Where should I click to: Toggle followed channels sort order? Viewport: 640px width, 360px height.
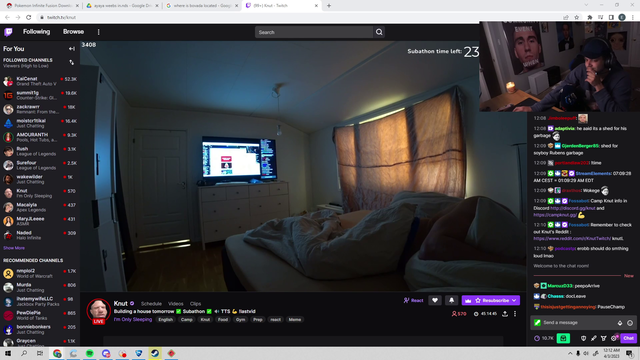[x=72, y=62]
